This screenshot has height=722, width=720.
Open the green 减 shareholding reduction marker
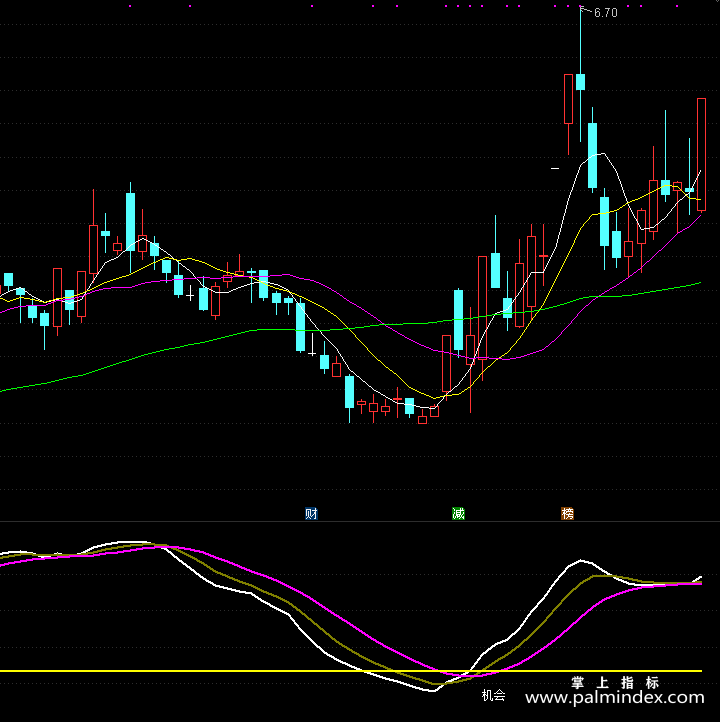[x=458, y=513]
